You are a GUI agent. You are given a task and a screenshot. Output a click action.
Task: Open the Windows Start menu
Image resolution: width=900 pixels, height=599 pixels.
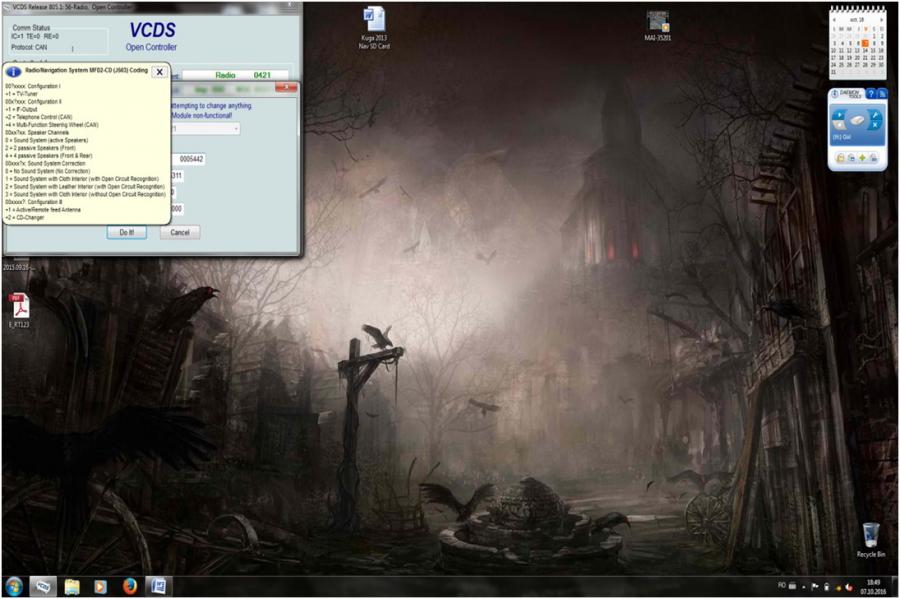[x=14, y=586]
